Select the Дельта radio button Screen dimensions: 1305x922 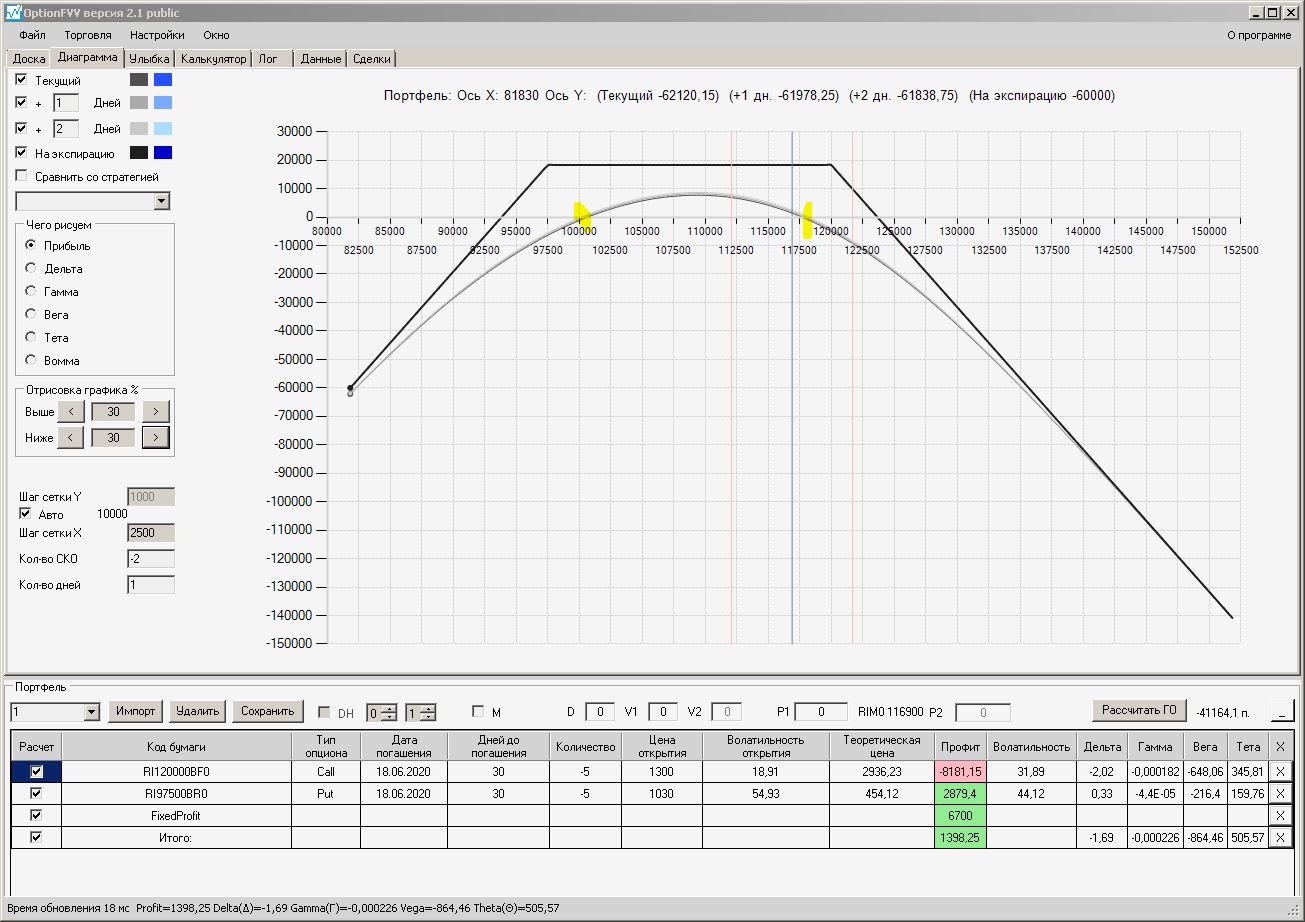[x=31, y=269]
